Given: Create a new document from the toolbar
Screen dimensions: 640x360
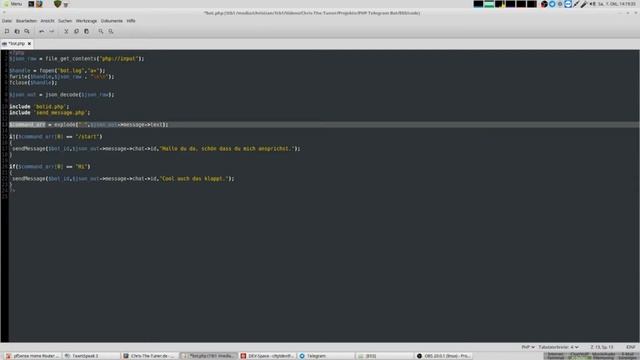Looking at the screenshot, I should coord(7,31).
